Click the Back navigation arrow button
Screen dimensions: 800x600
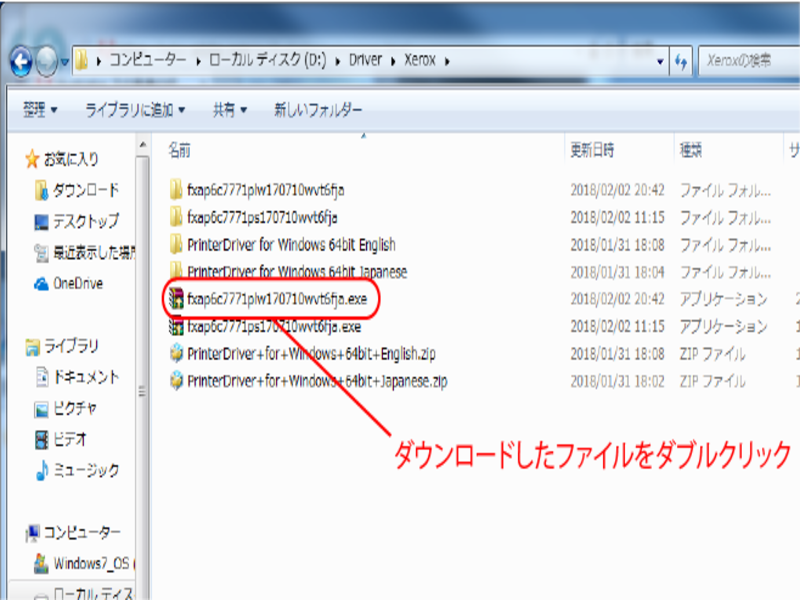[21, 62]
